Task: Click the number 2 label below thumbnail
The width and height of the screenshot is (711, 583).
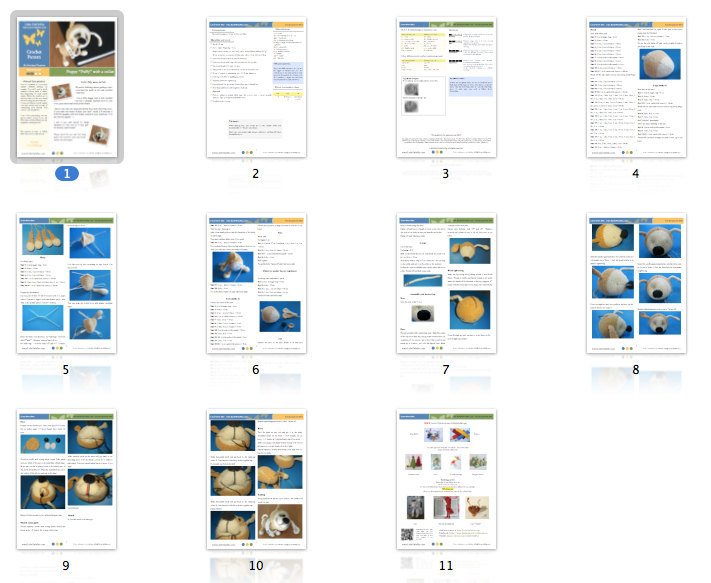Action: pyautogui.click(x=256, y=174)
